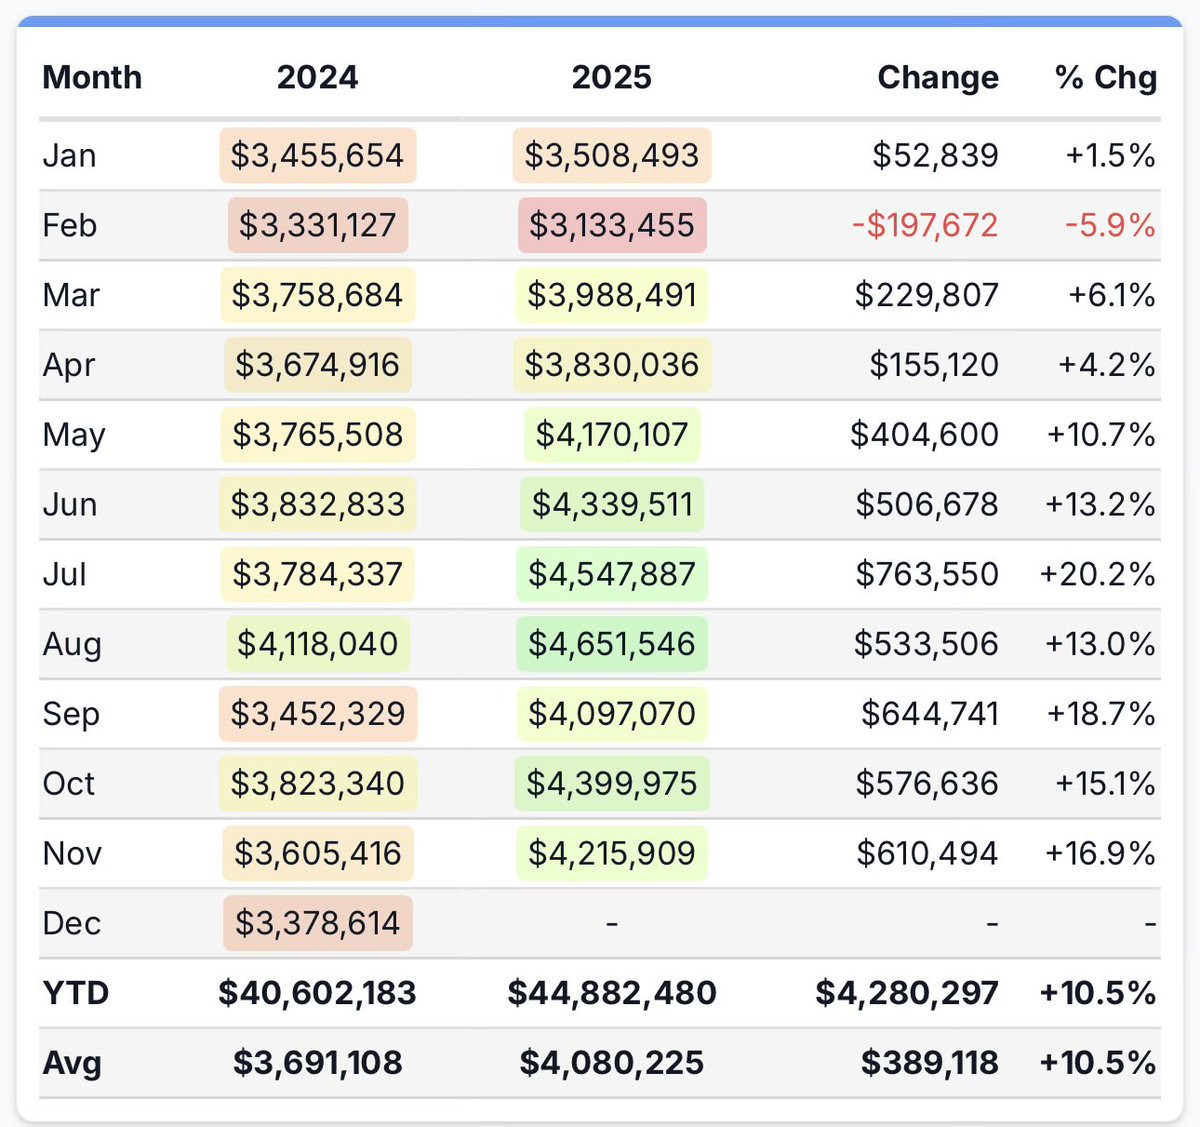Select the YTD row label
This screenshot has width=1200, height=1127.
(75, 993)
